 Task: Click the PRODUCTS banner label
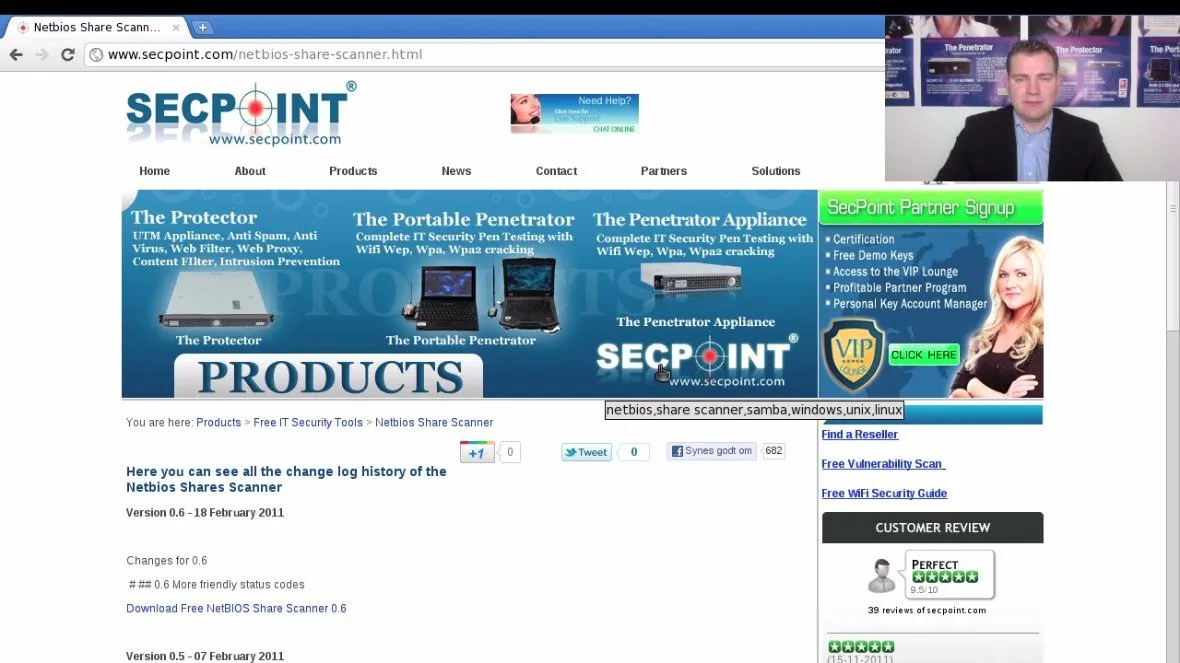tap(330, 376)
